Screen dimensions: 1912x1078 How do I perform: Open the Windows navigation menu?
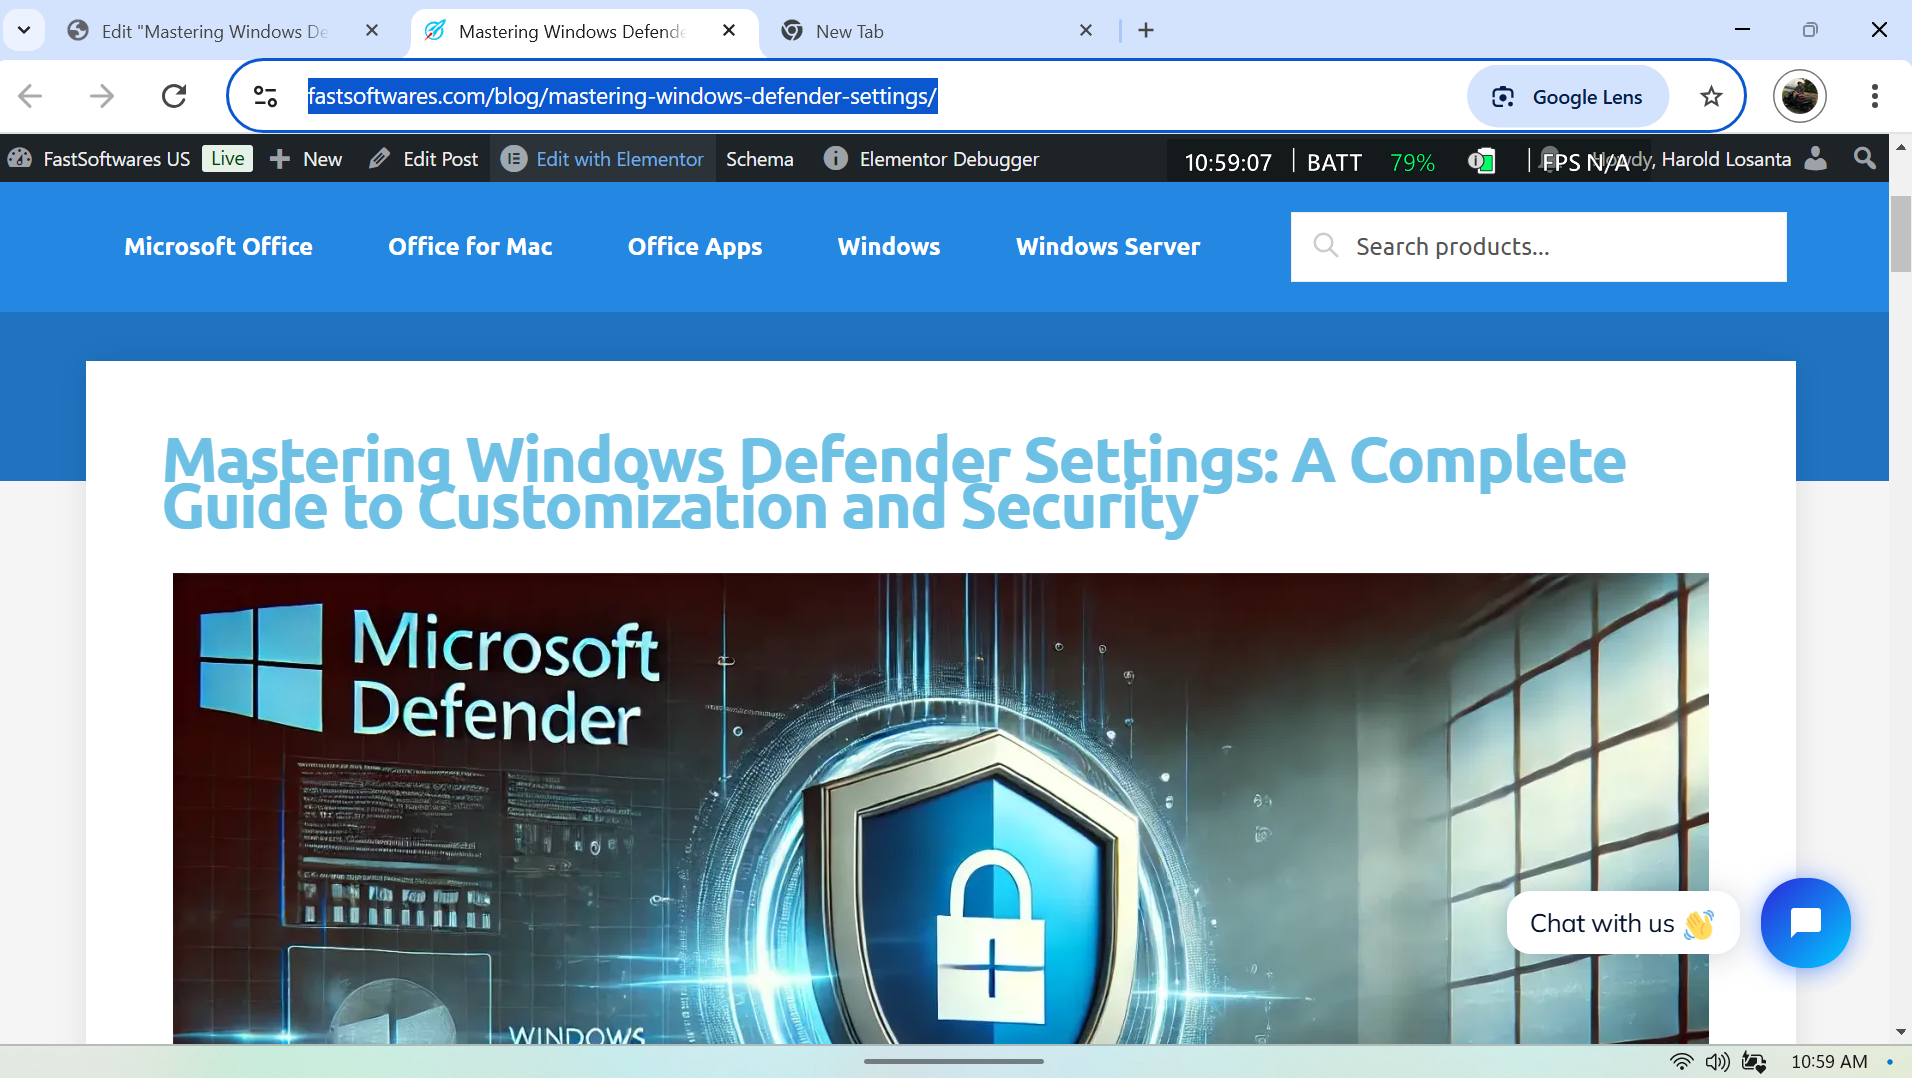coord(889,246)
